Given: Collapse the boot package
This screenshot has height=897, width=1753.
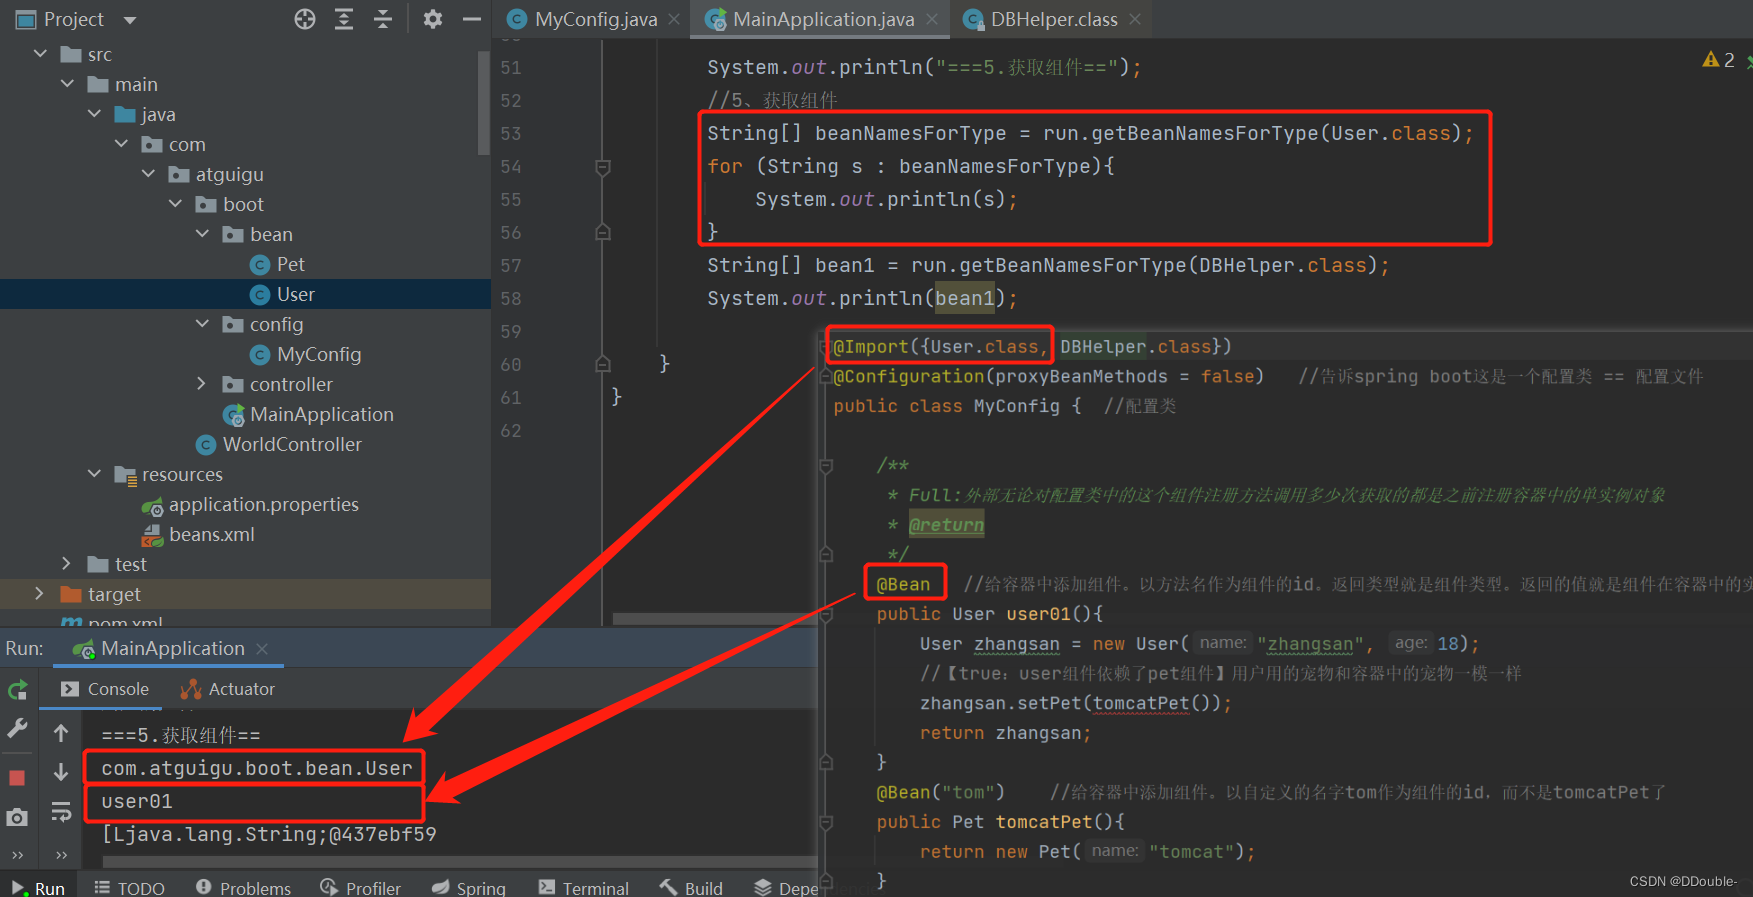Looking at the screenshot, I should [175, 204].
